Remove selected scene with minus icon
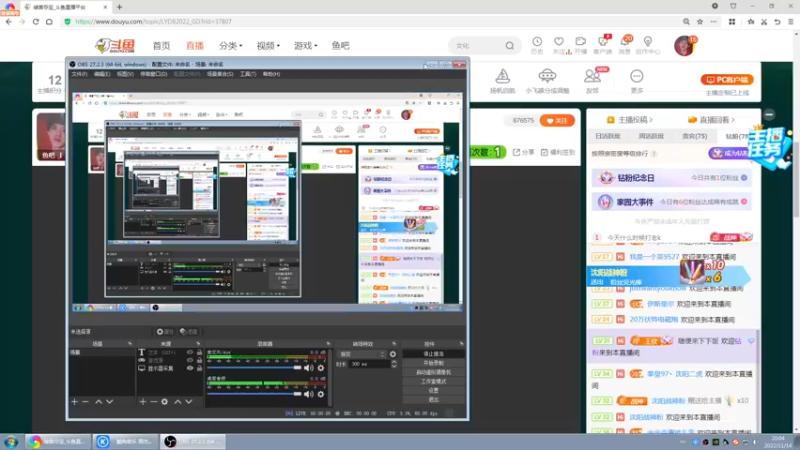The width and height of the screenshot is (800, 450). click(x=86, y=402)
